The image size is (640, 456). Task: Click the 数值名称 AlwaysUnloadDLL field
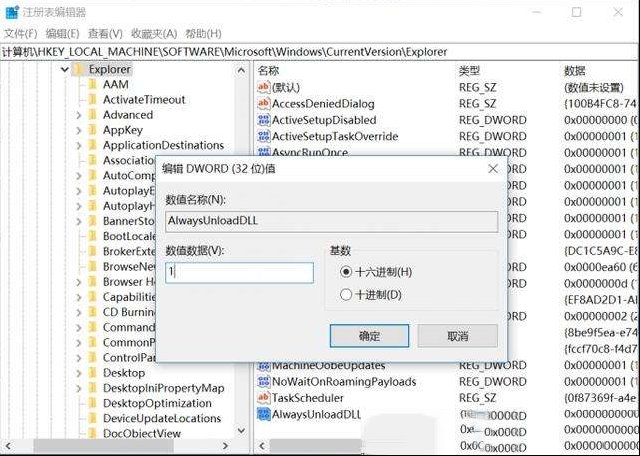(x=331, y=221)
